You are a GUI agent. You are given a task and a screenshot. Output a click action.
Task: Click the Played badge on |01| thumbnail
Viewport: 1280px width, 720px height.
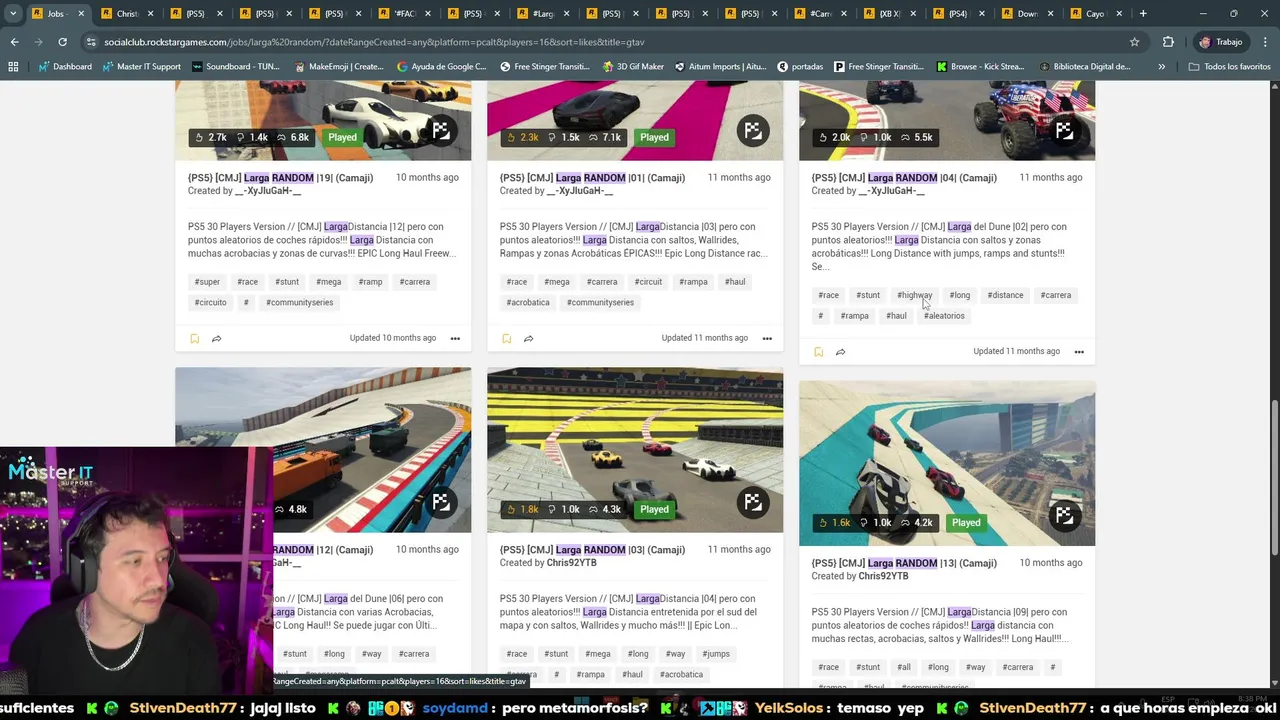[x=654, y=137]
